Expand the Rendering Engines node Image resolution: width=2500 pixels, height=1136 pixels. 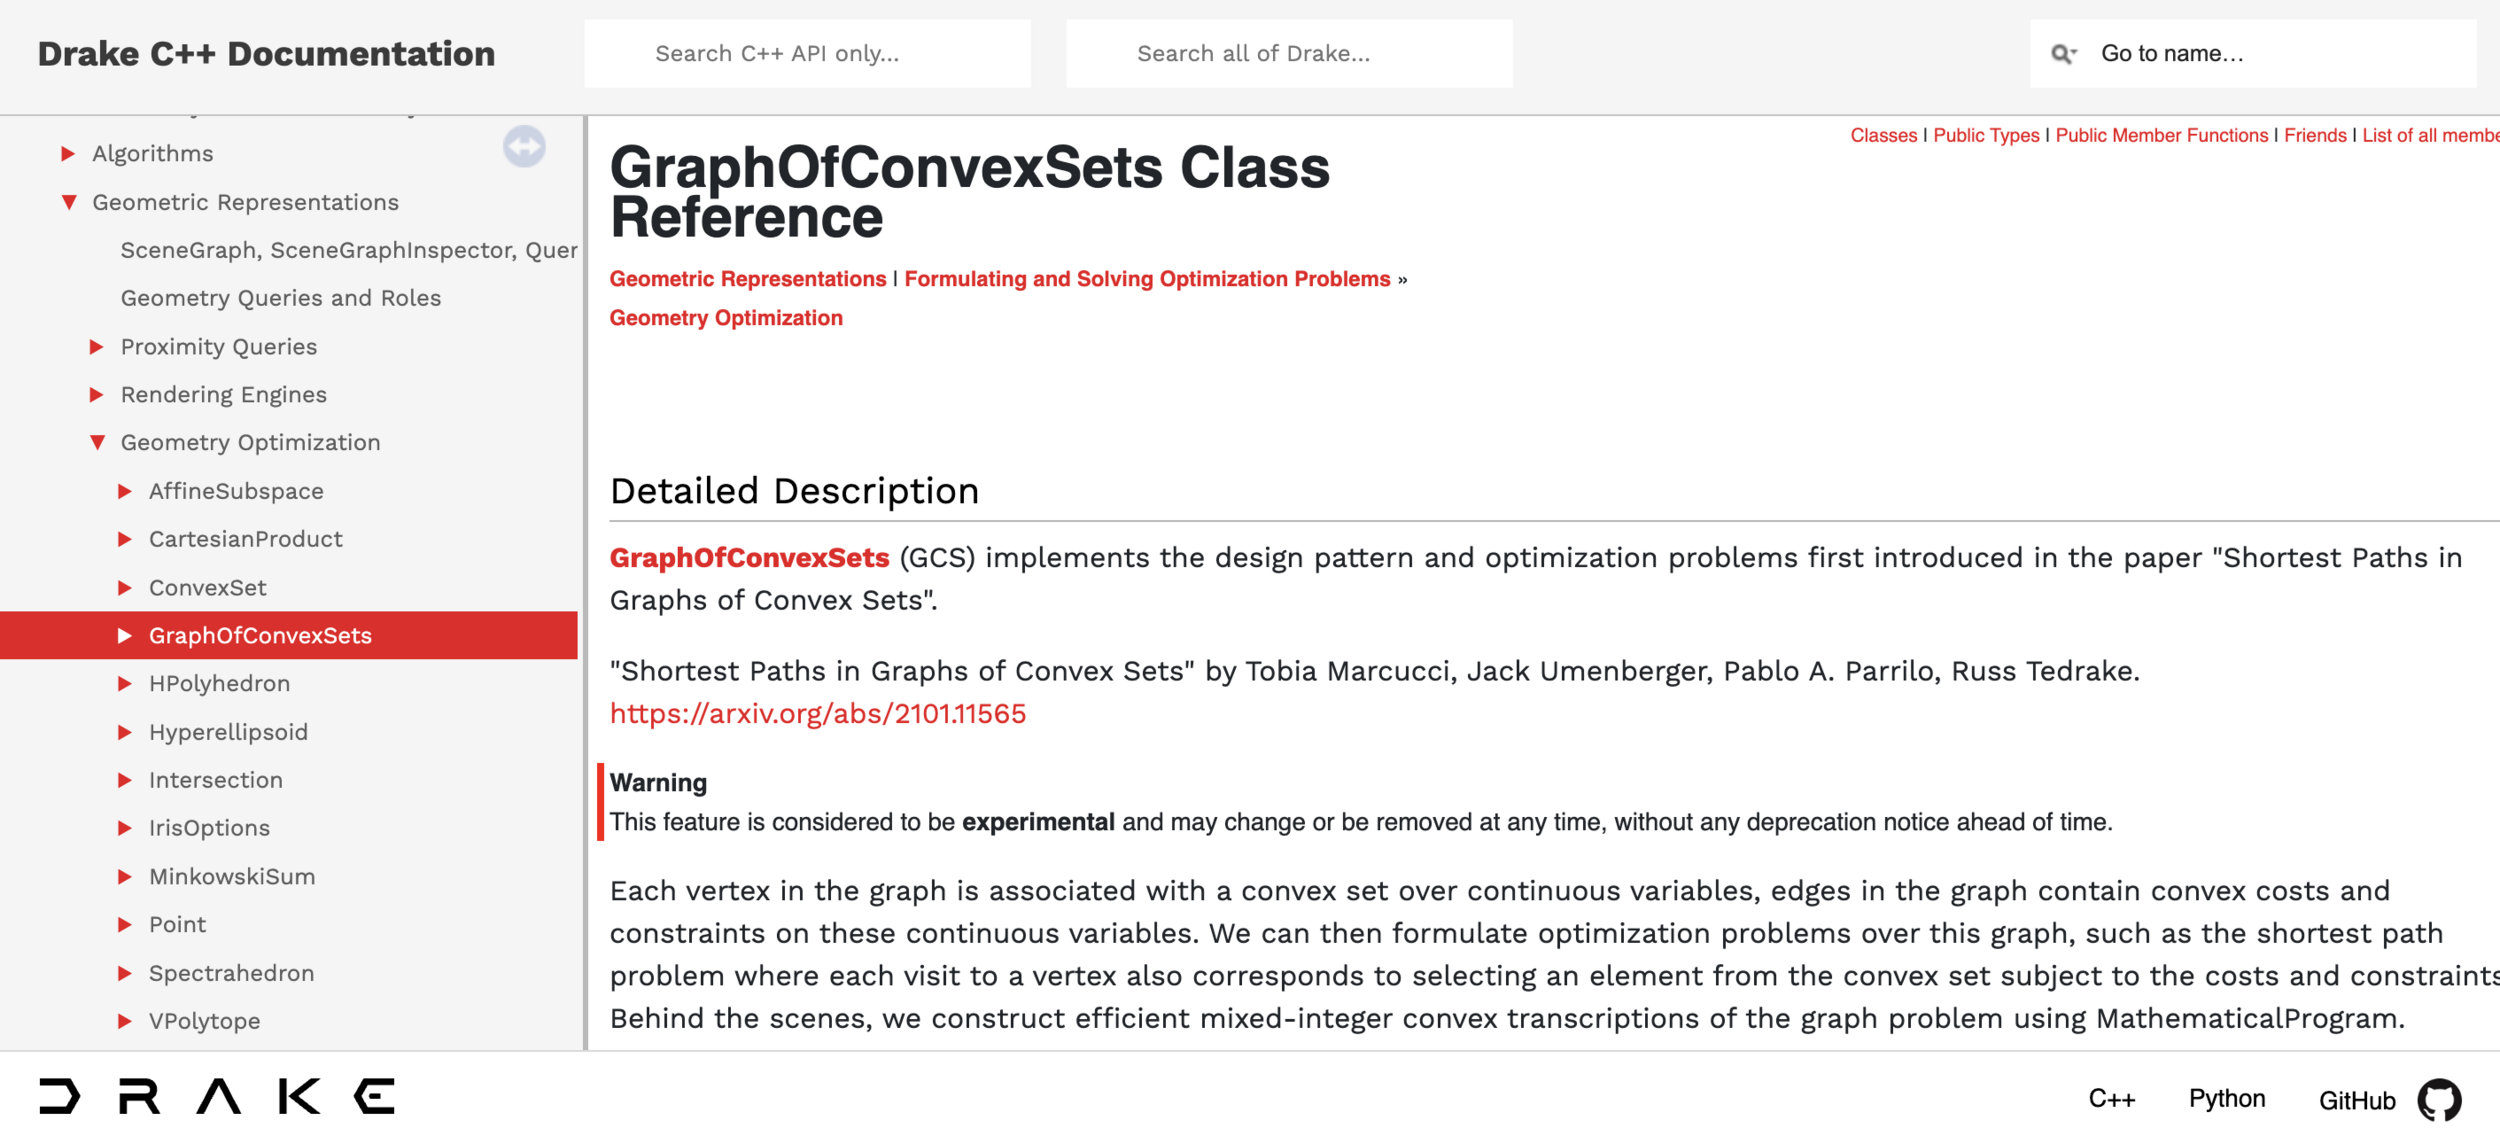[97, 395]
